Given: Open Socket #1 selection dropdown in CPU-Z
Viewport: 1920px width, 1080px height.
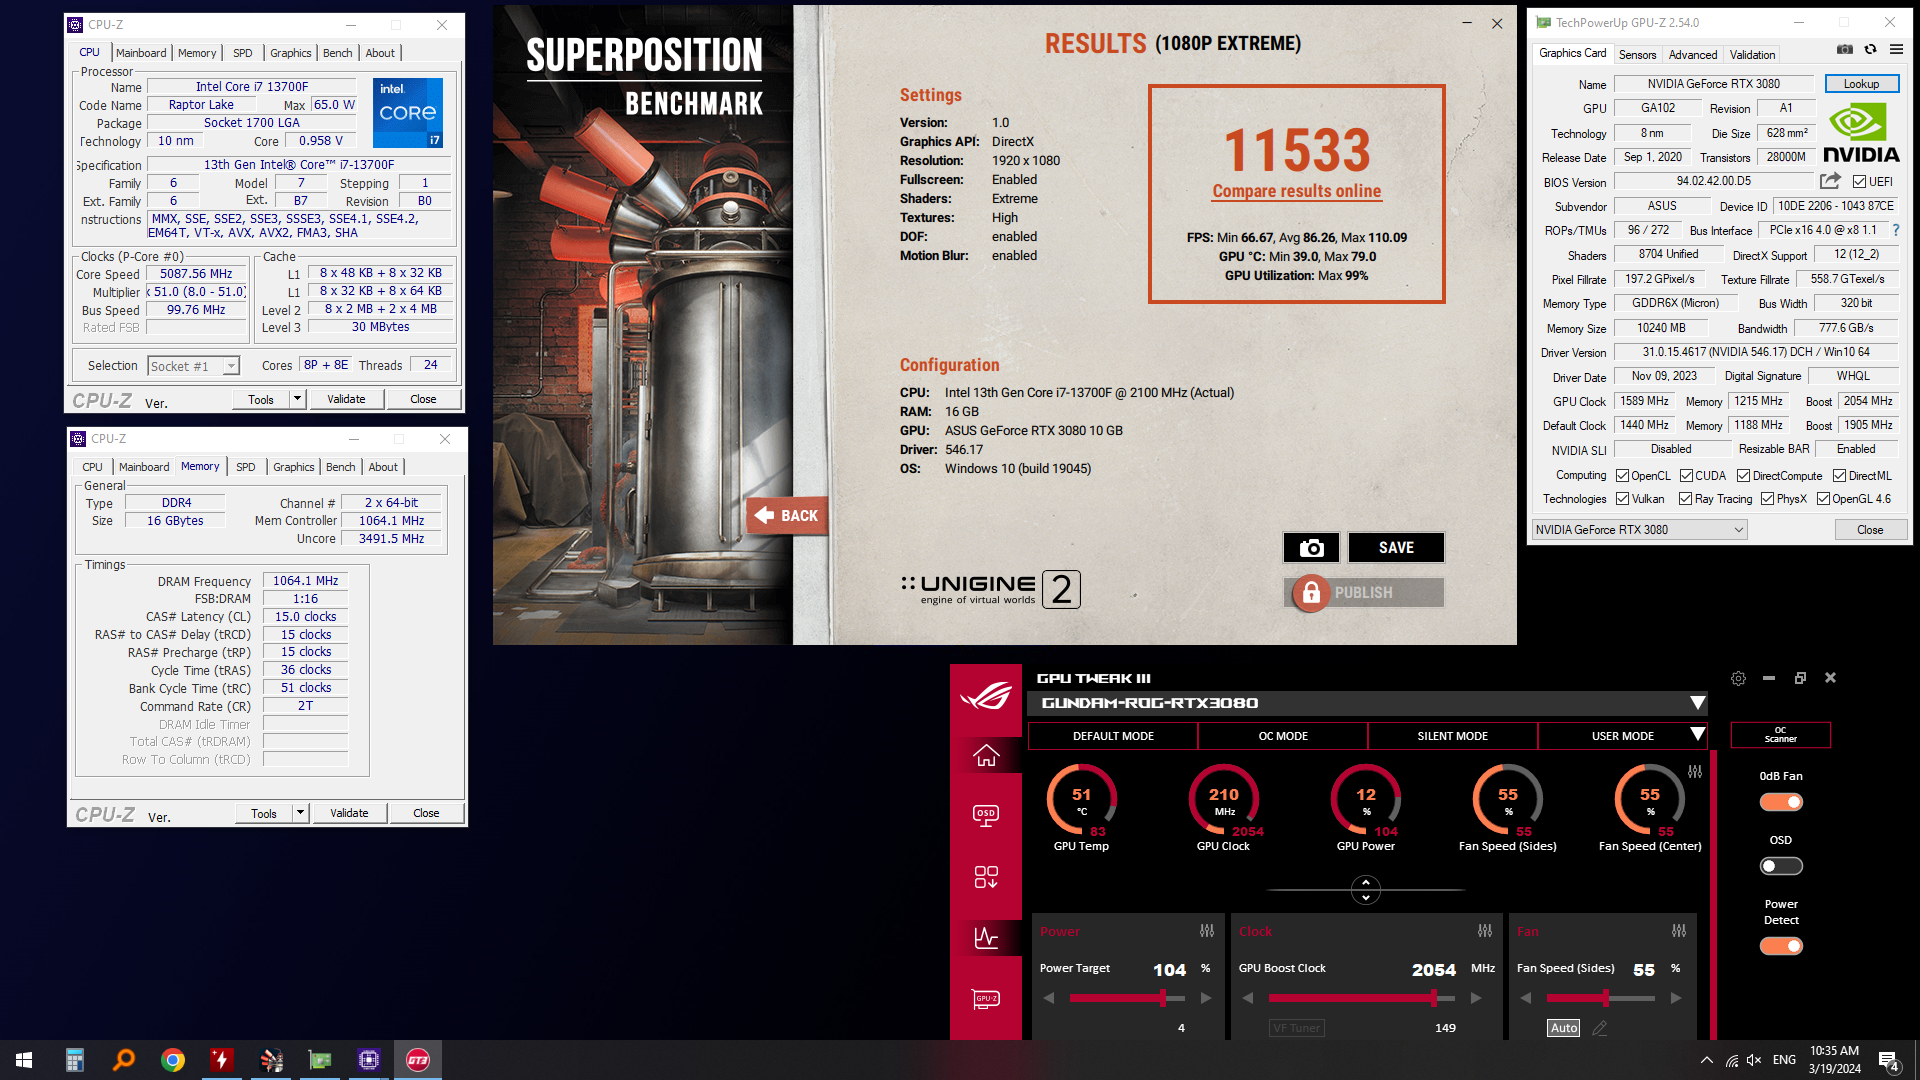Looking at the screenshot, I should click(x=194, y=366).
